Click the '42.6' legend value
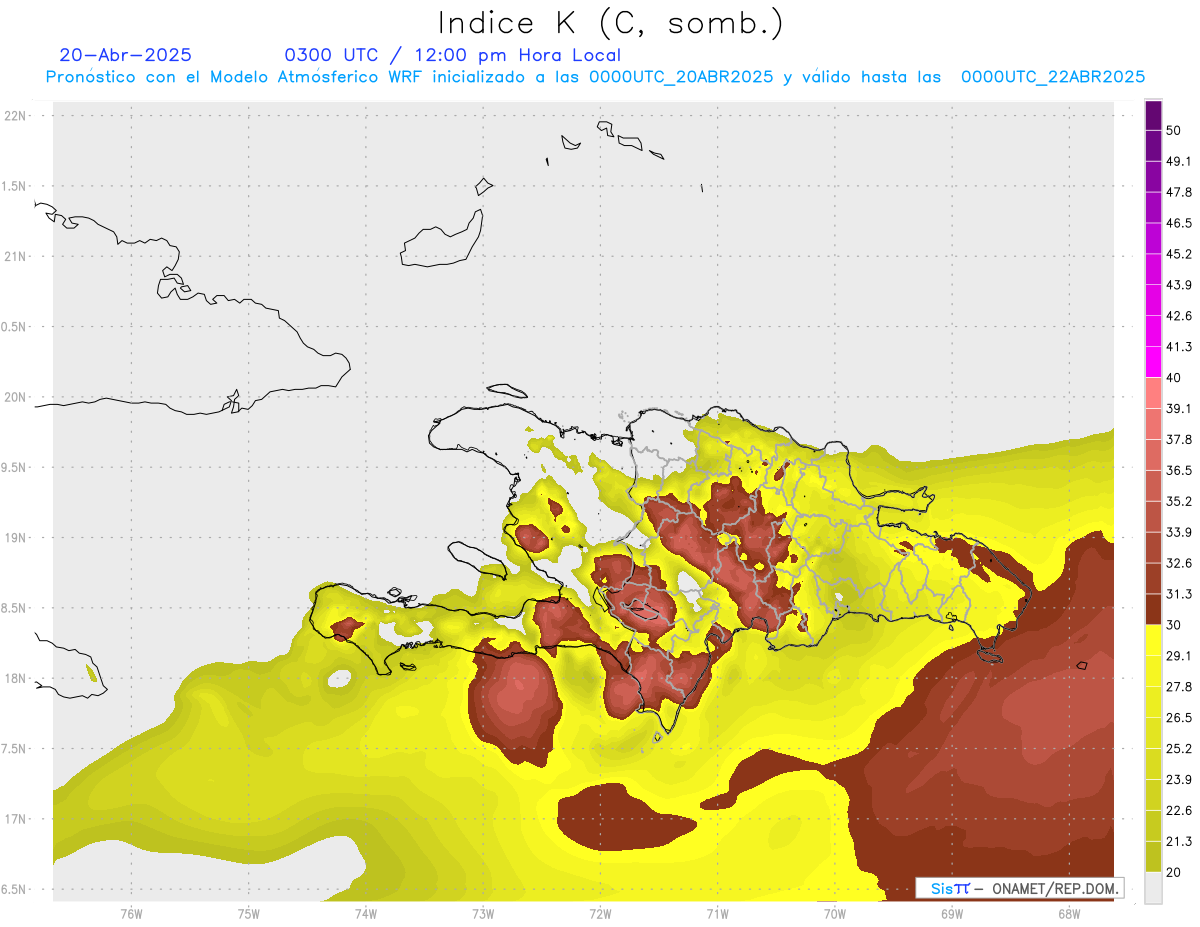The width and height of the screenshot is (1200, 927). coord(1179,316)
